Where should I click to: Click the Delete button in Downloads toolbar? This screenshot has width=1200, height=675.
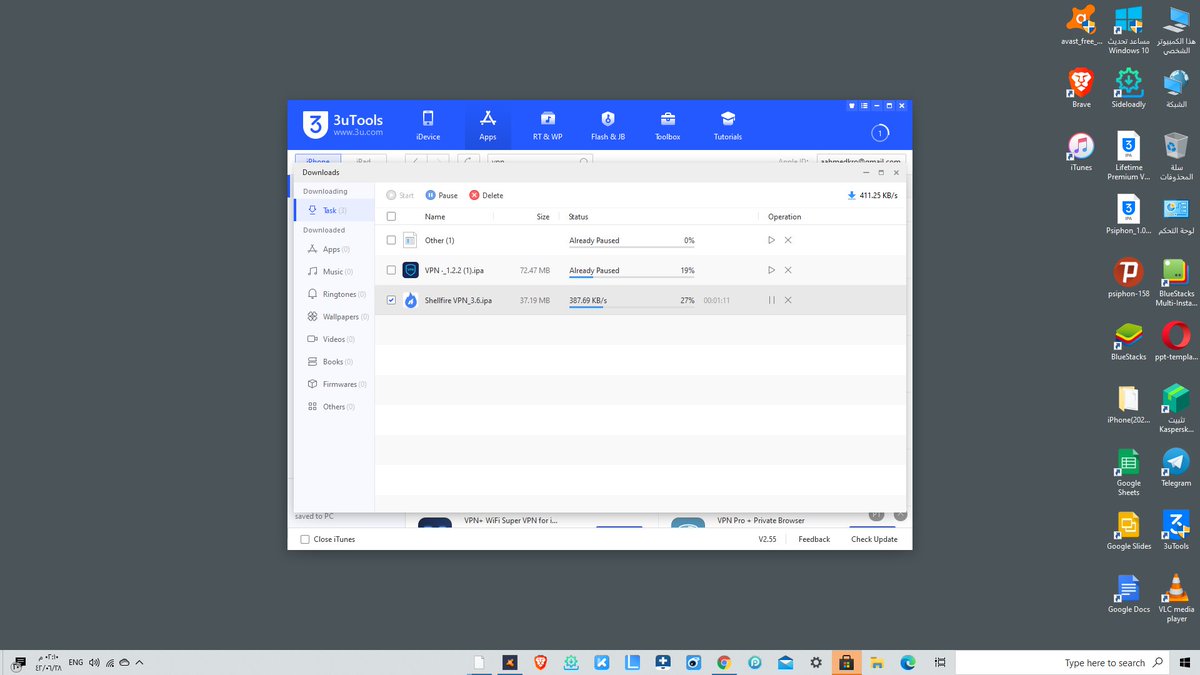[x=486, y=195]
